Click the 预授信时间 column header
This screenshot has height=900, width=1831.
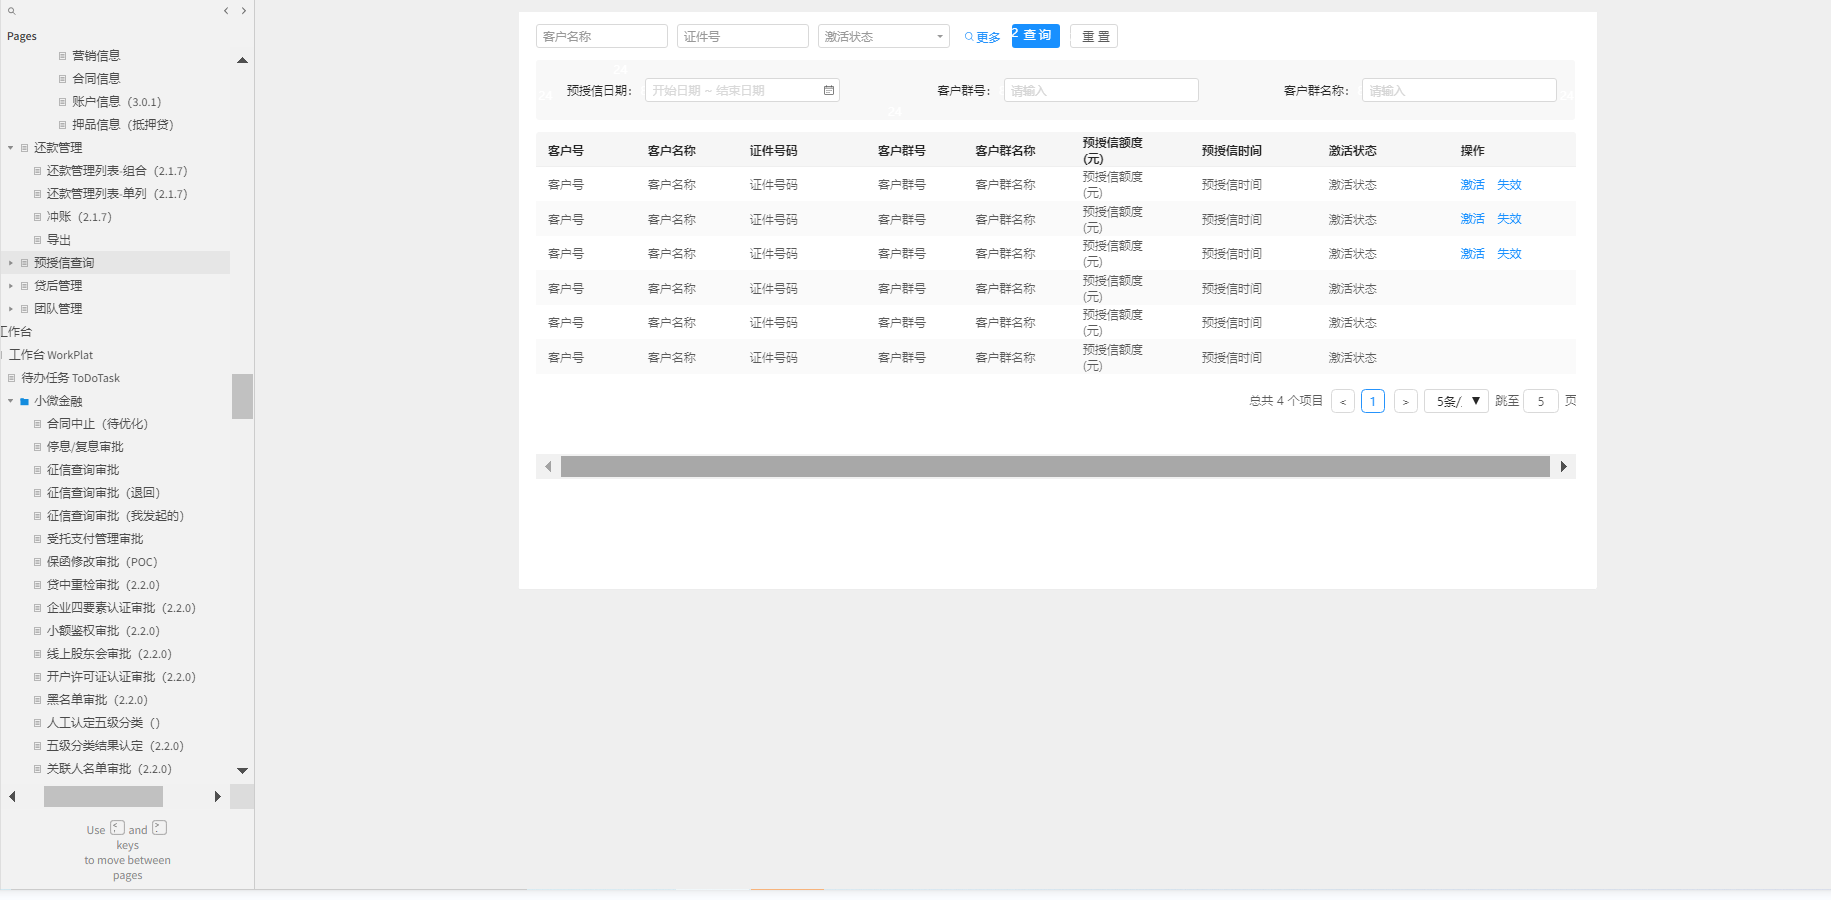click(x=1232, y=151)
